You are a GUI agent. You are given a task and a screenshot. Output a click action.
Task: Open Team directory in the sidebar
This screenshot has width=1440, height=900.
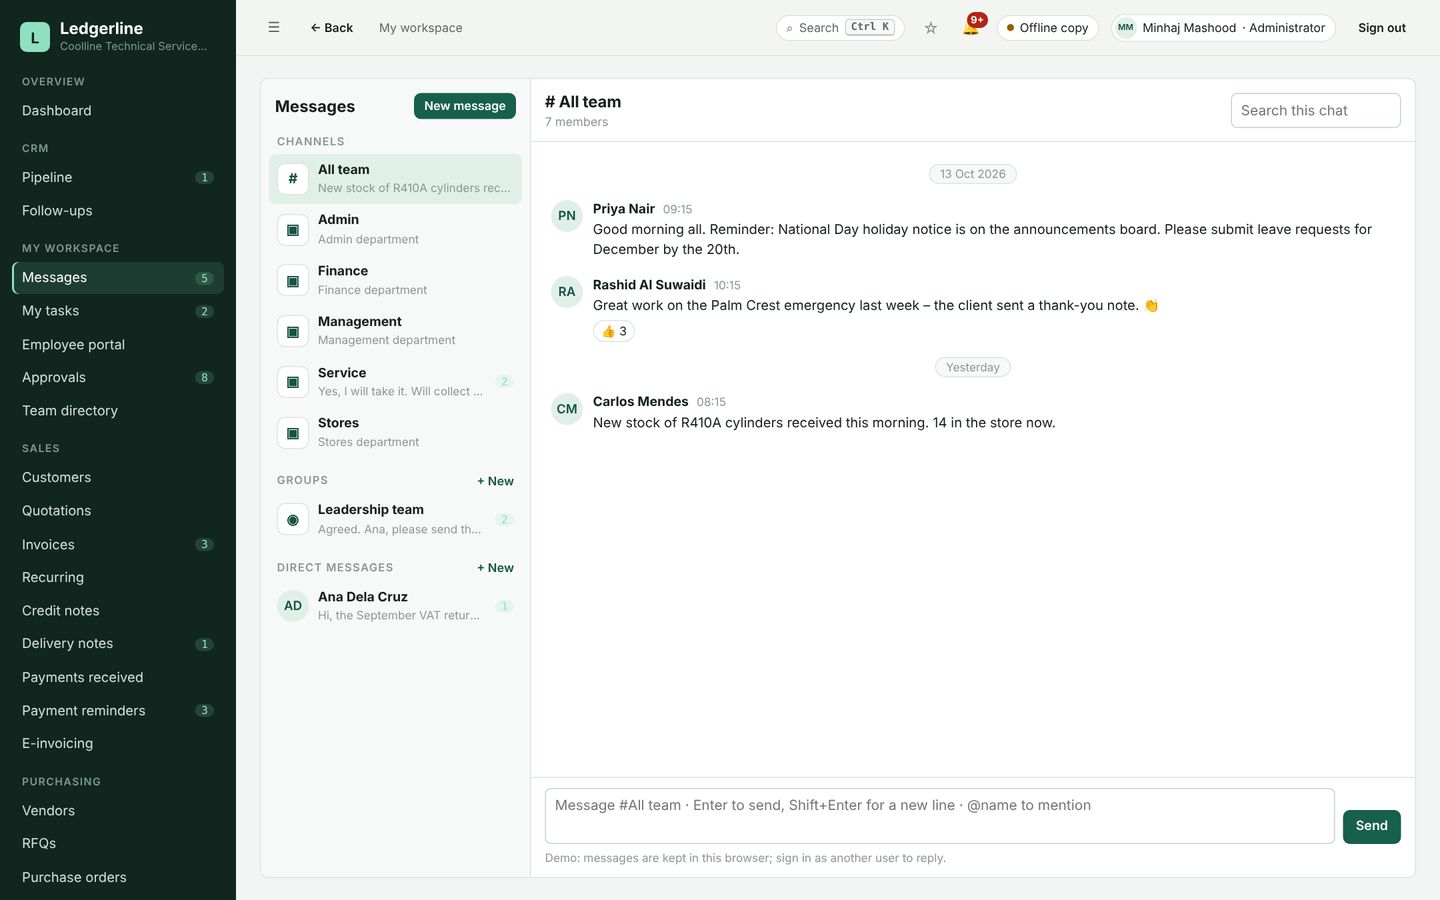[x=118, y=411]
